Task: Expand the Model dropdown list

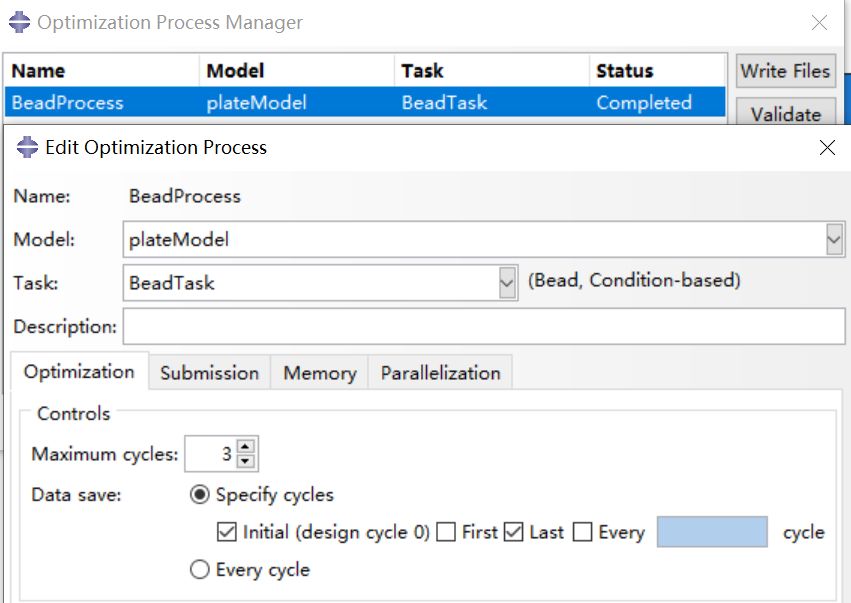Action: [x=835, y=240]
